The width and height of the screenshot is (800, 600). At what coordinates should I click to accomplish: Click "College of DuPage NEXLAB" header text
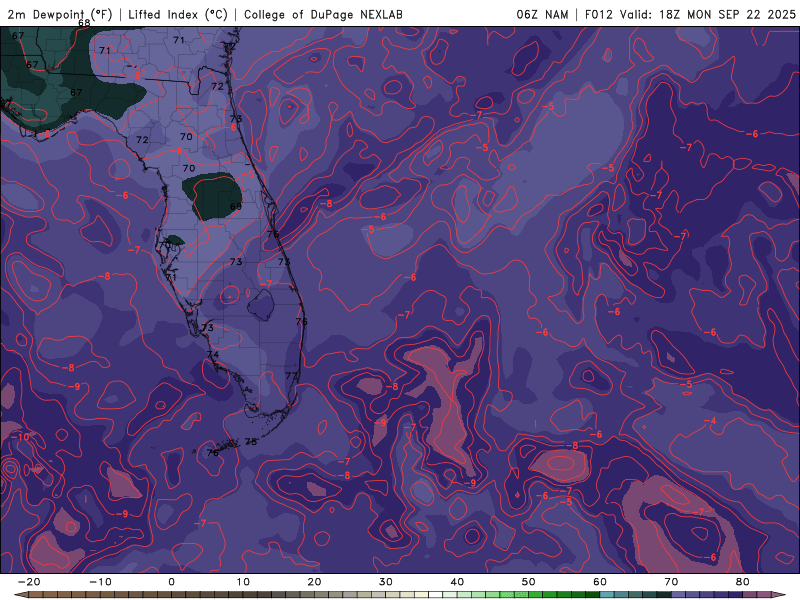click(323, 14)
